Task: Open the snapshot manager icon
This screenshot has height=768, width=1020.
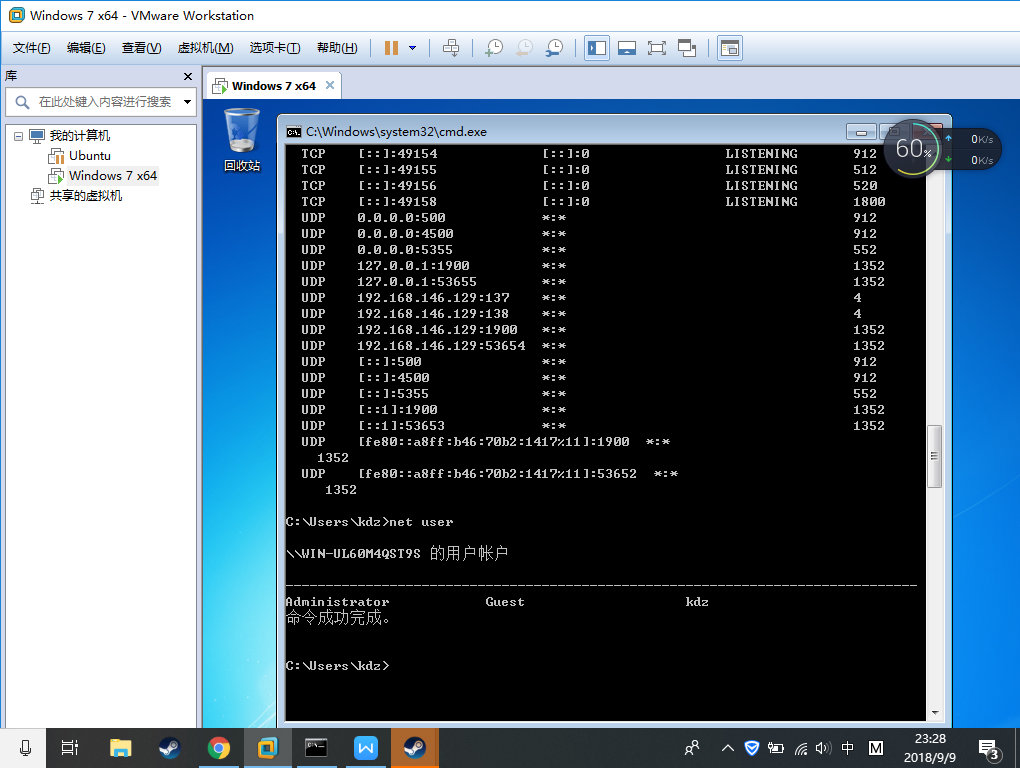Action: [554, 48]
